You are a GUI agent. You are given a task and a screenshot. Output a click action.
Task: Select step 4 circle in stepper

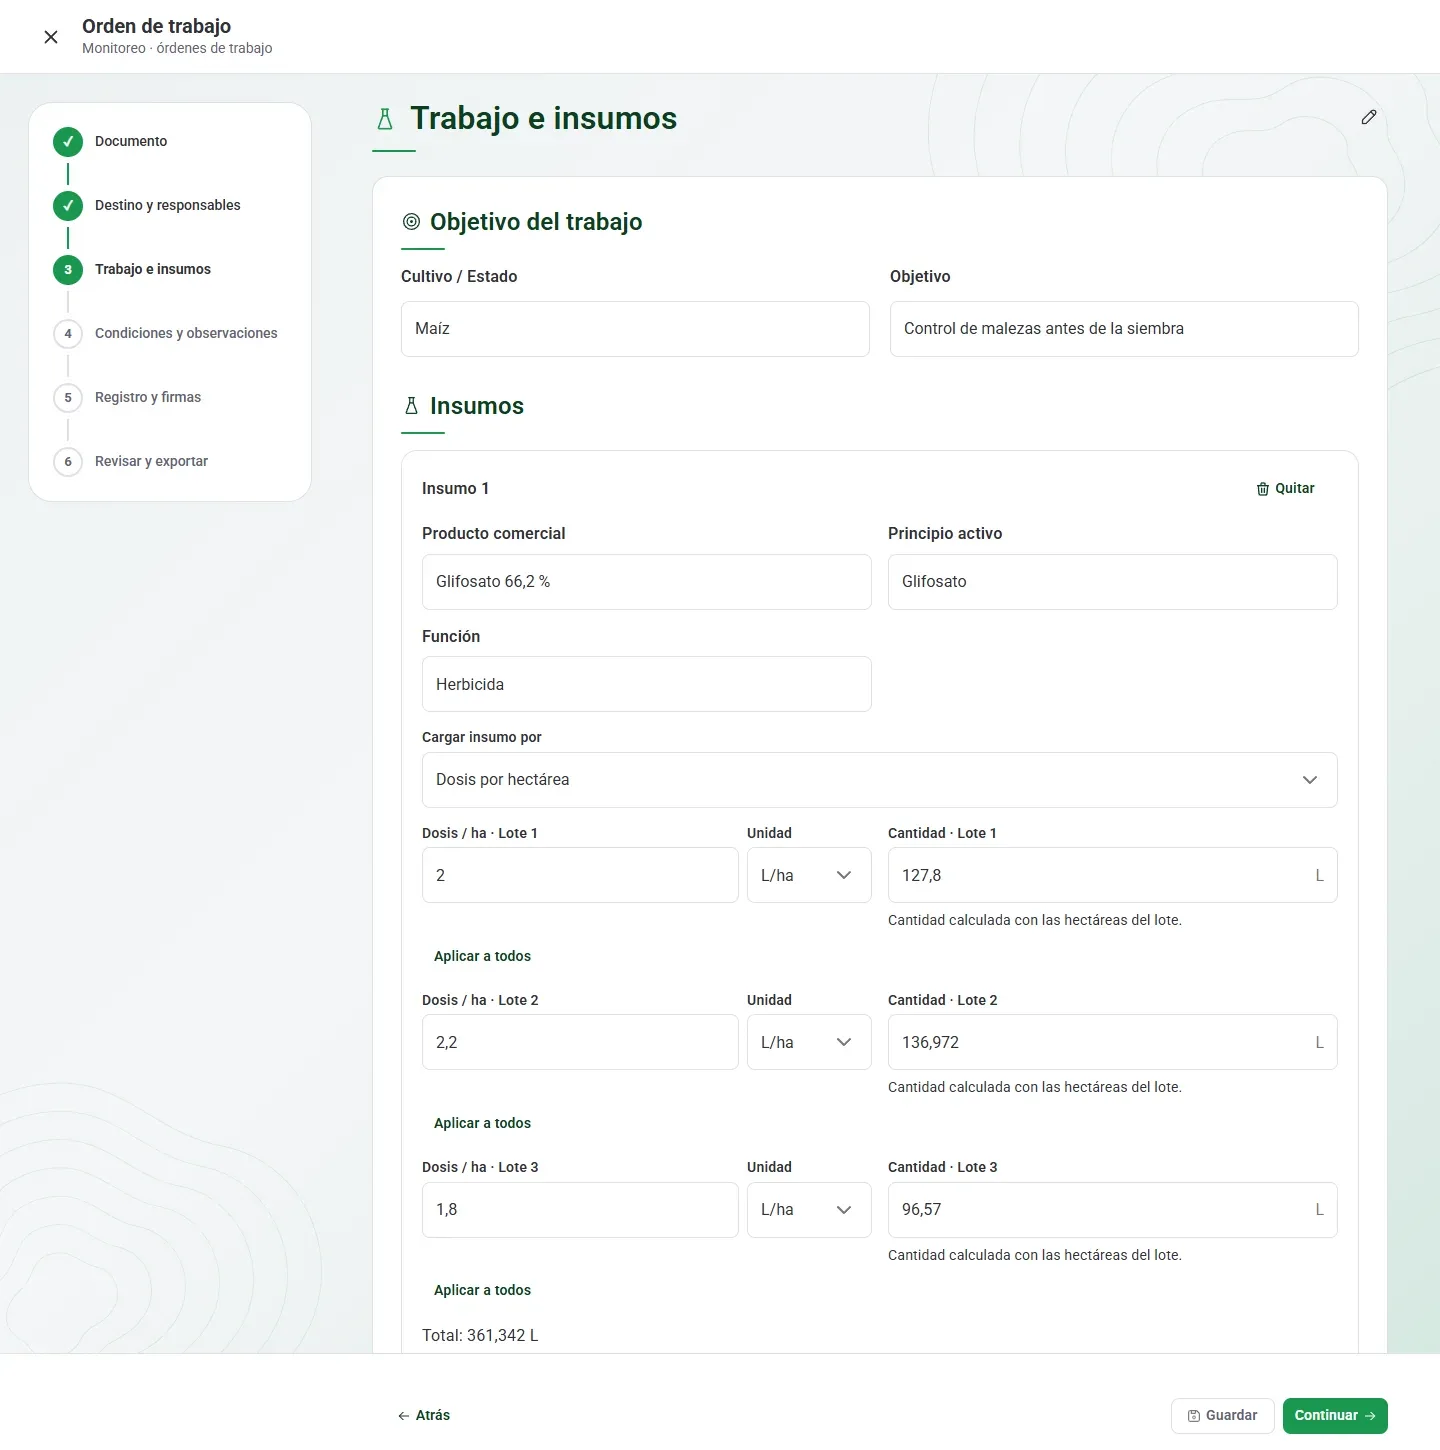[68, 334]
